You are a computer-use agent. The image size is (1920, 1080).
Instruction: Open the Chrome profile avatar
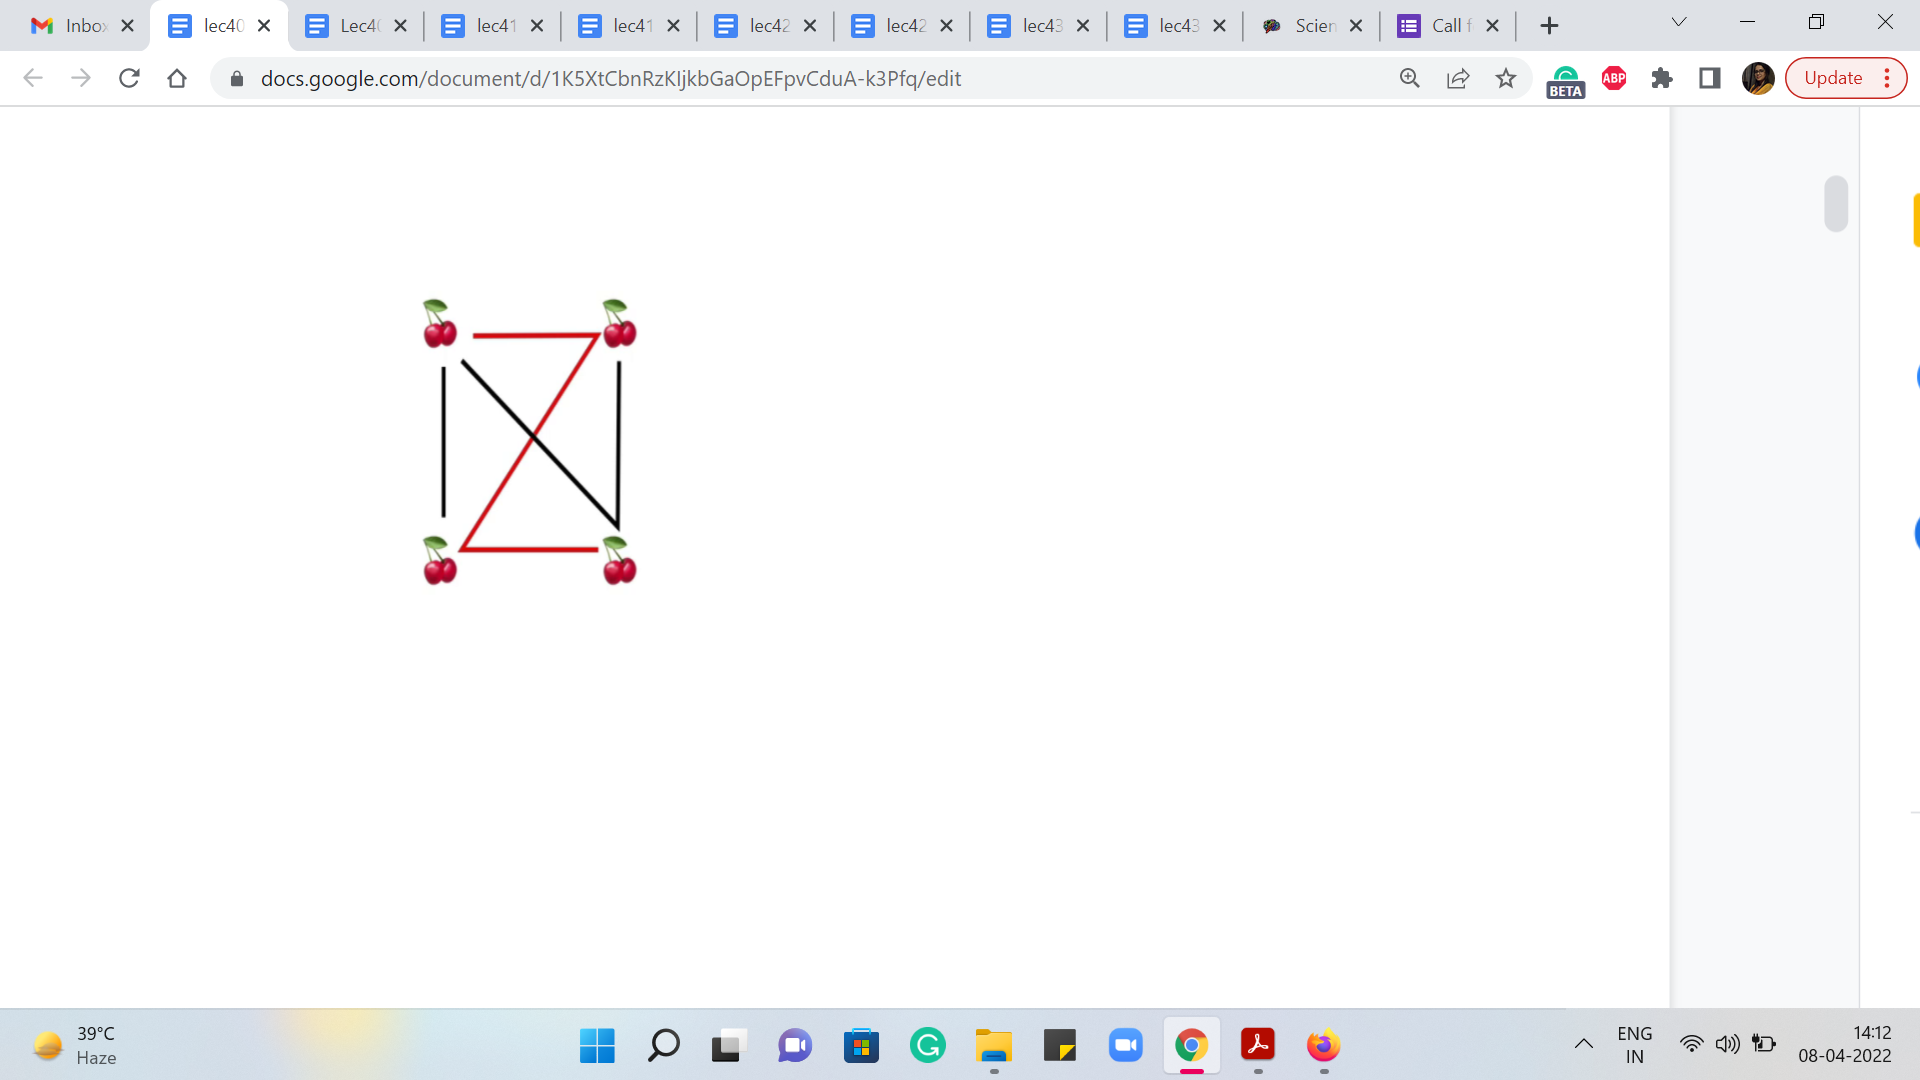tap(1758, 78)
